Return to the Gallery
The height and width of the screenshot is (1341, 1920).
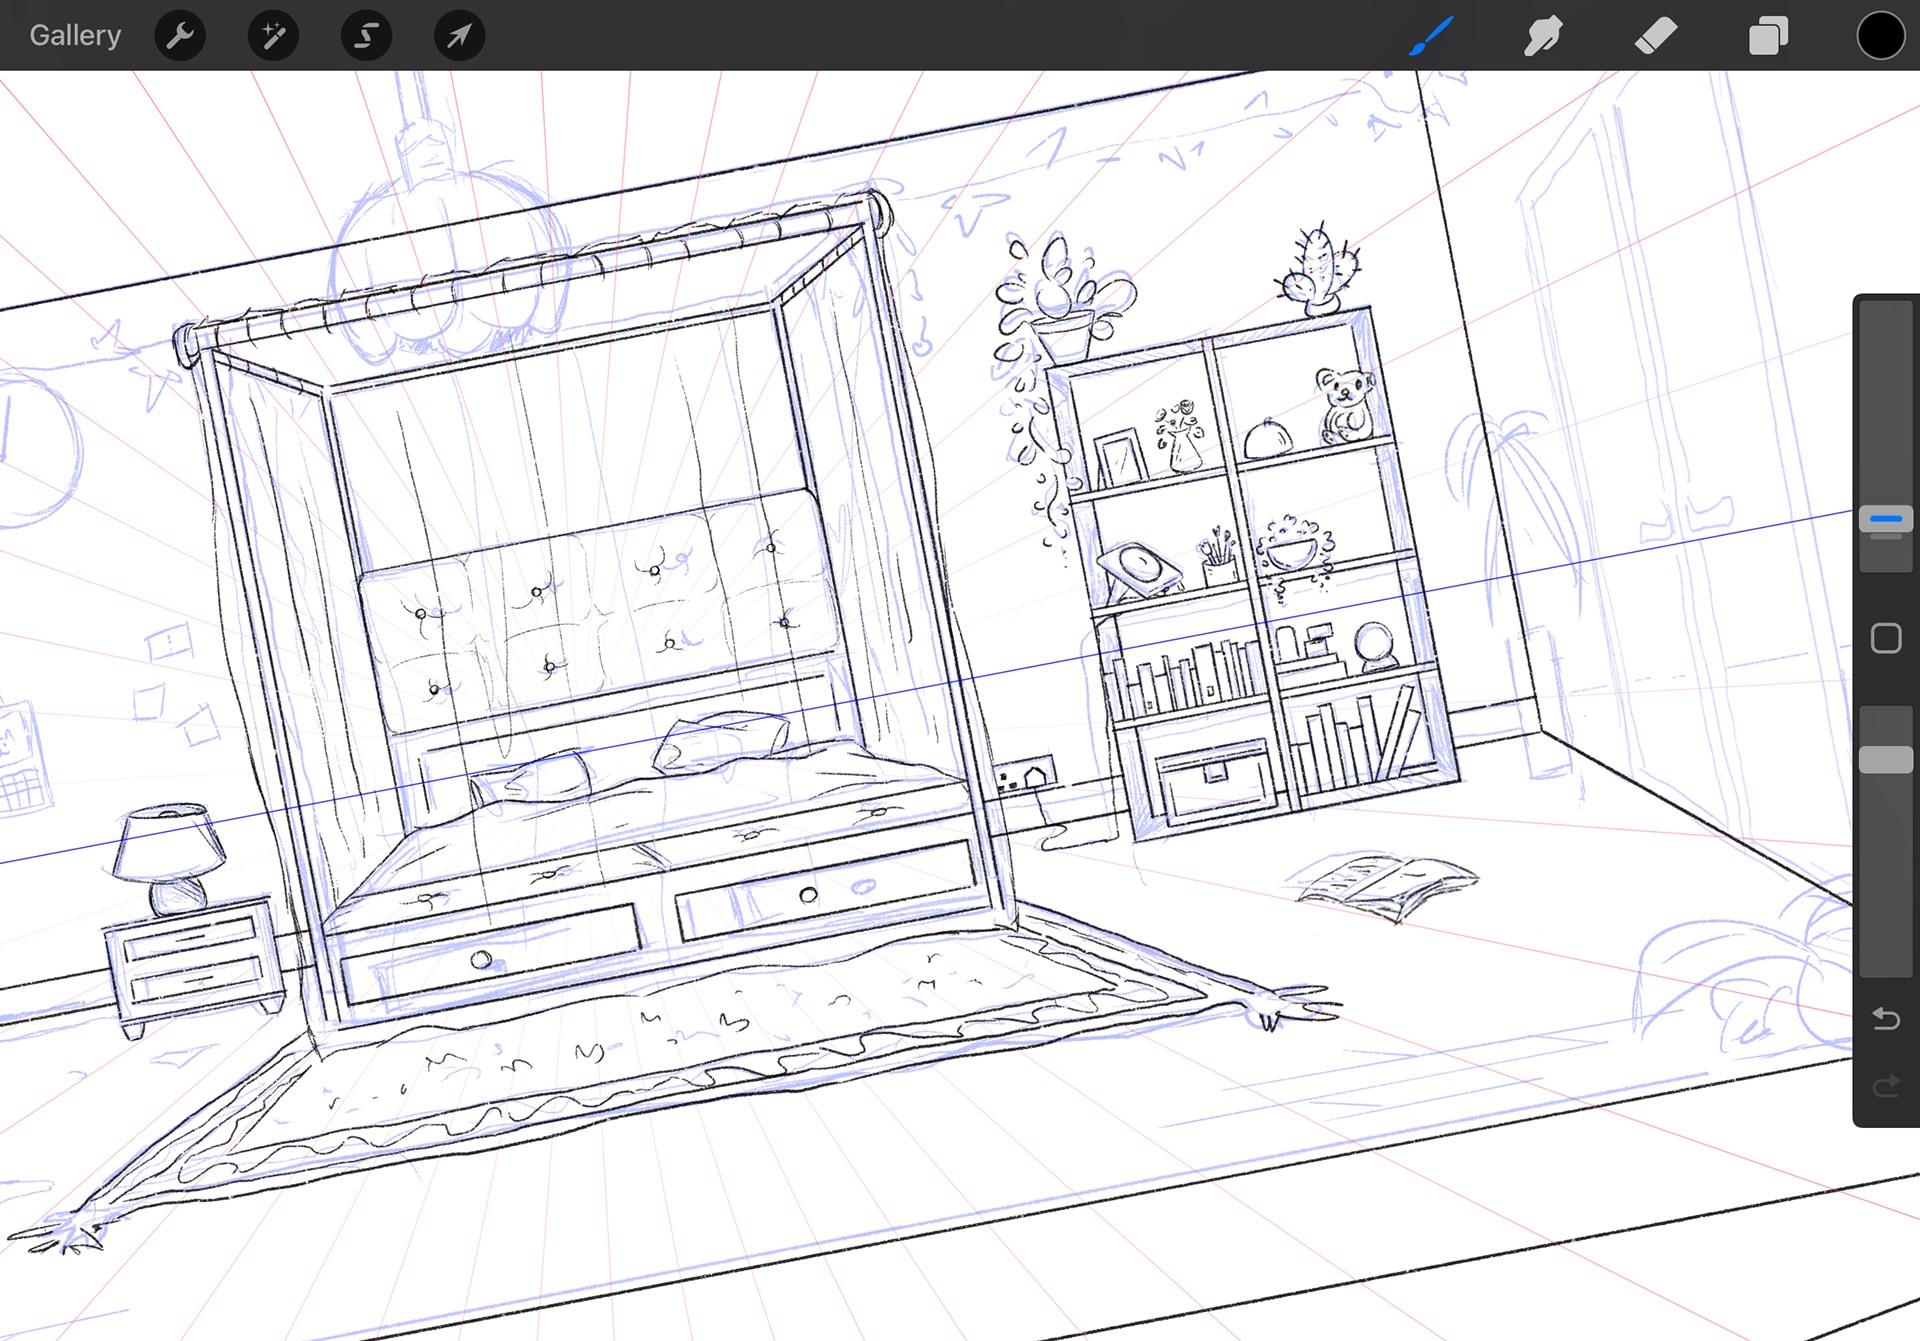[75, 35]
